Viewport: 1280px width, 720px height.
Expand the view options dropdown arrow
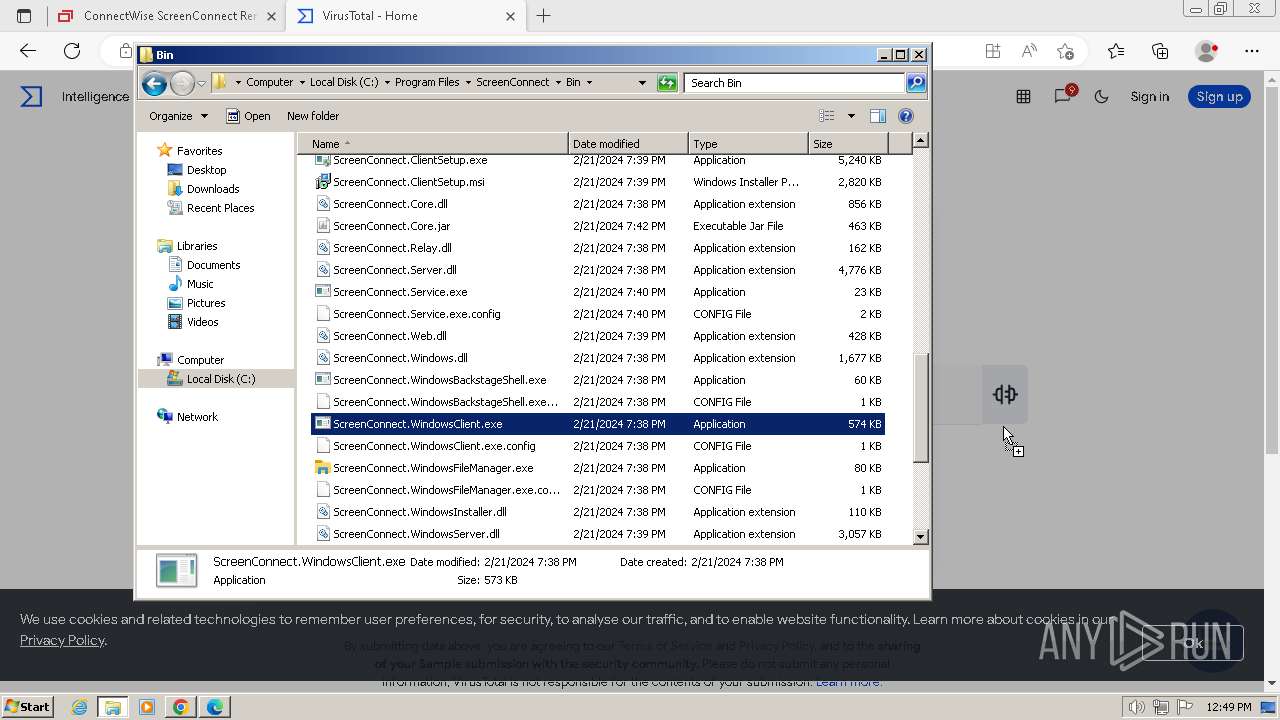851,116
